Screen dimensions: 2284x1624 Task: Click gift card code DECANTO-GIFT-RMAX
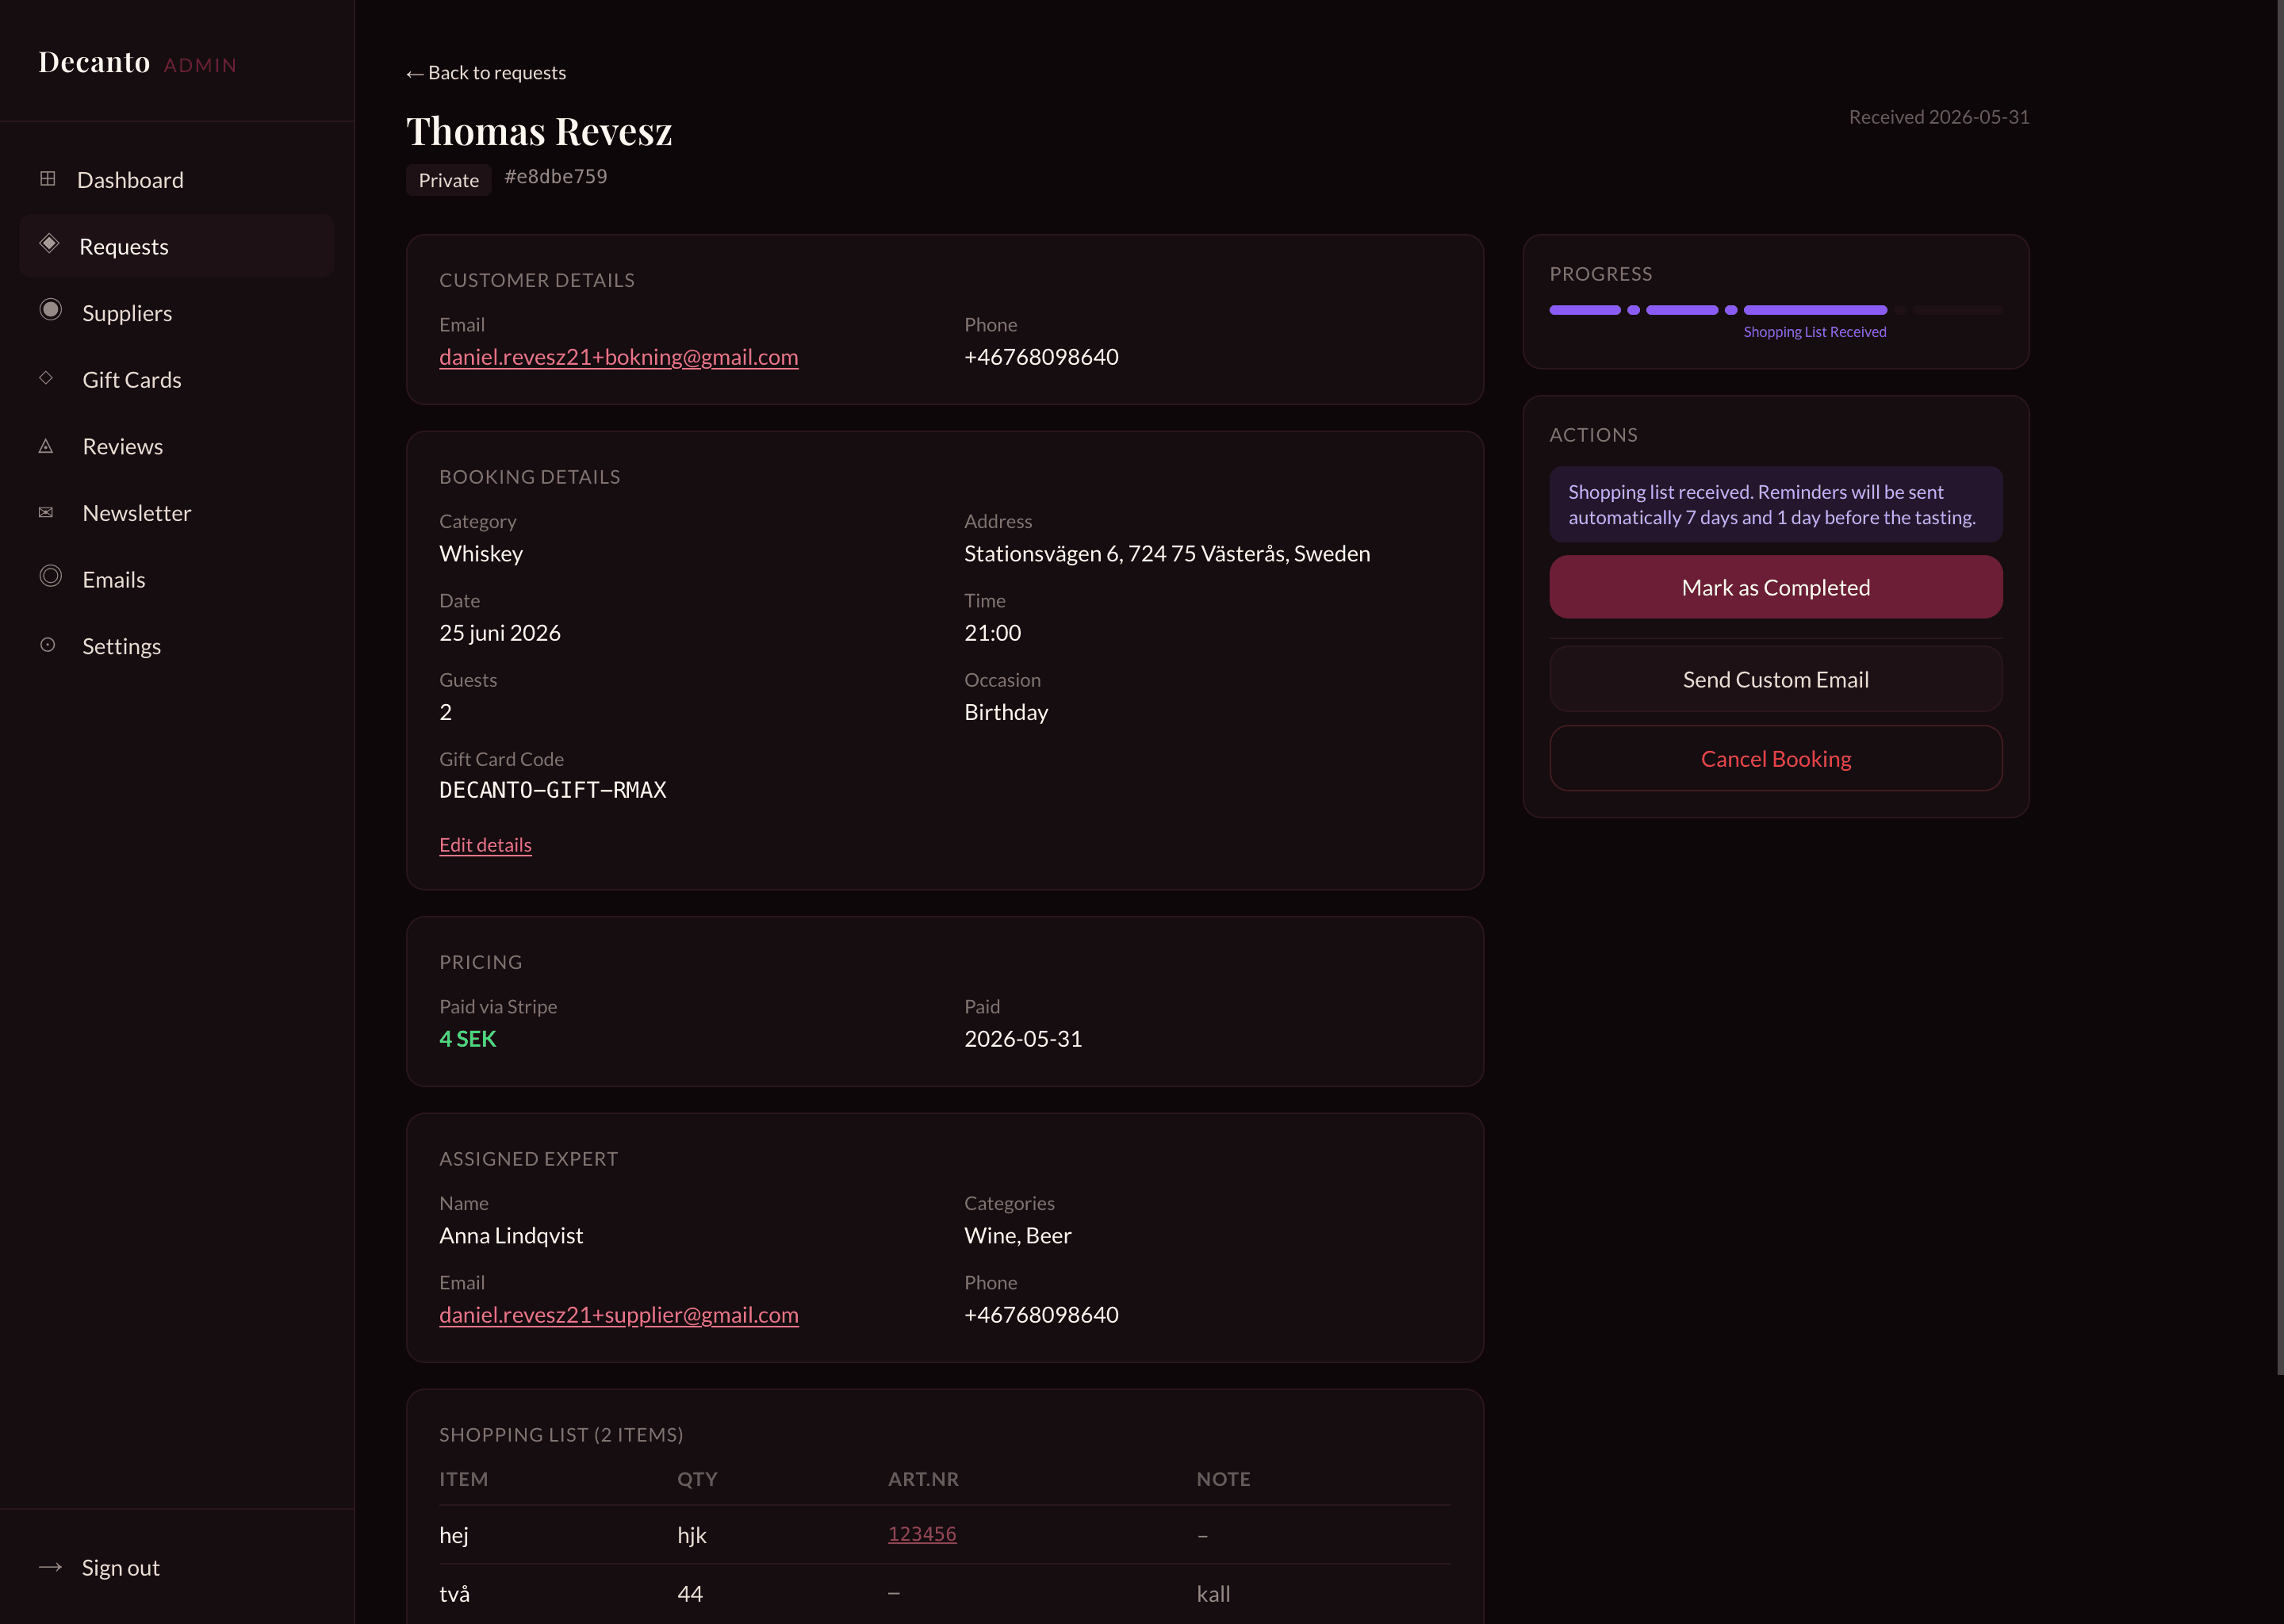pyautogui.click(x=552, y=790)
